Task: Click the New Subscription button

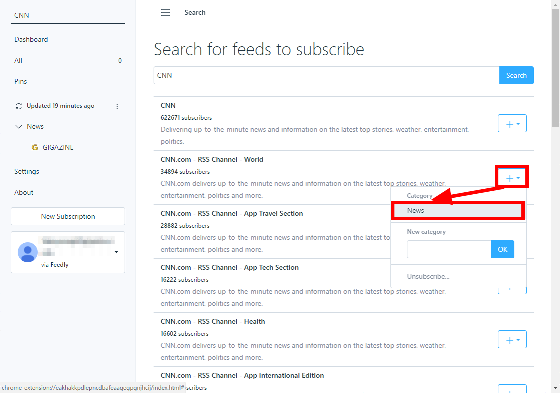Action: [x=68, y=216]
